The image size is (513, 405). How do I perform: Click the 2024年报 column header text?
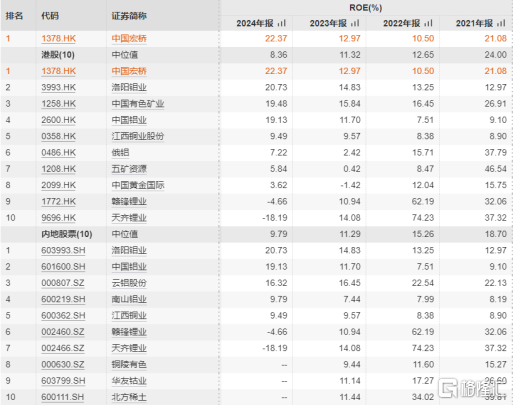(255, 23)
